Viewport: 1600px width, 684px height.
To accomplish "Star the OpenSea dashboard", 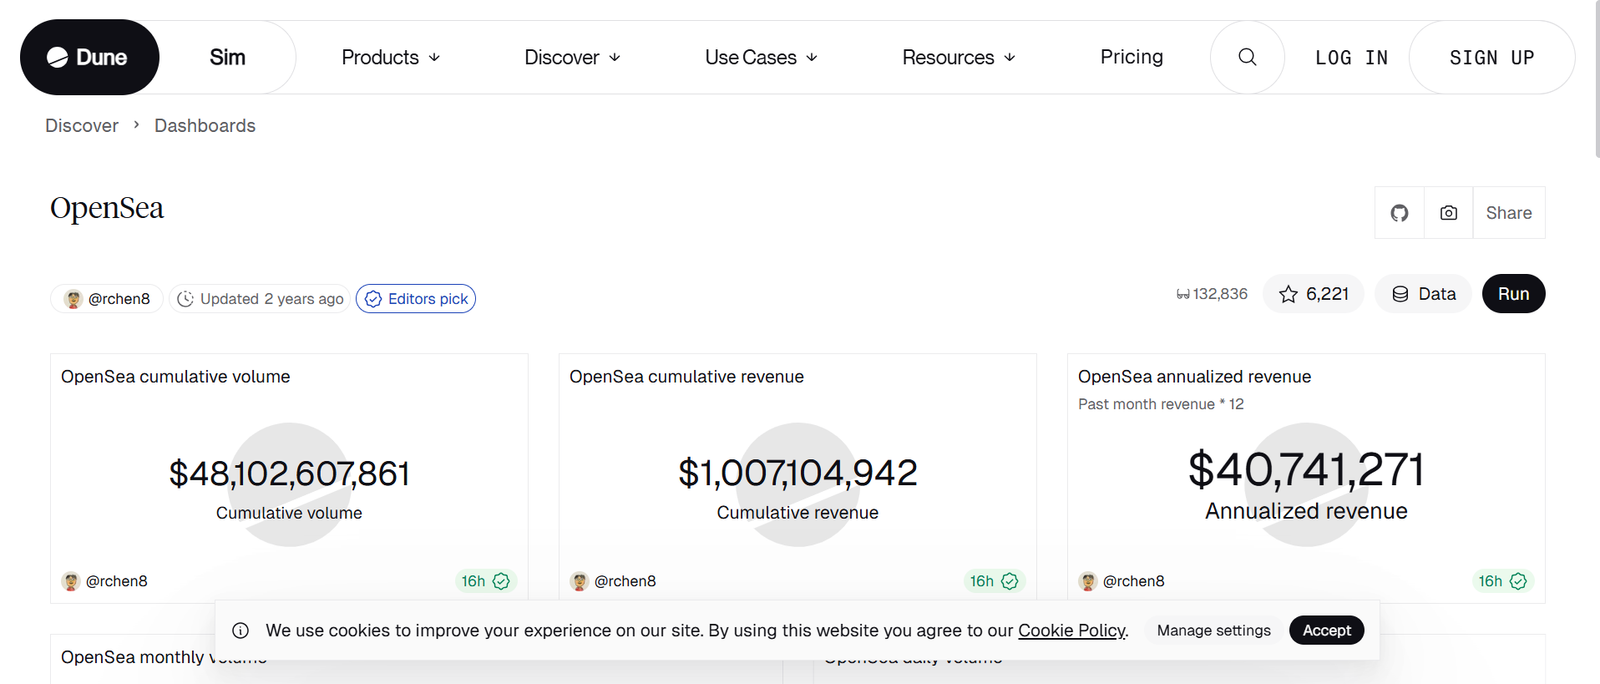I will (1313, 294).
